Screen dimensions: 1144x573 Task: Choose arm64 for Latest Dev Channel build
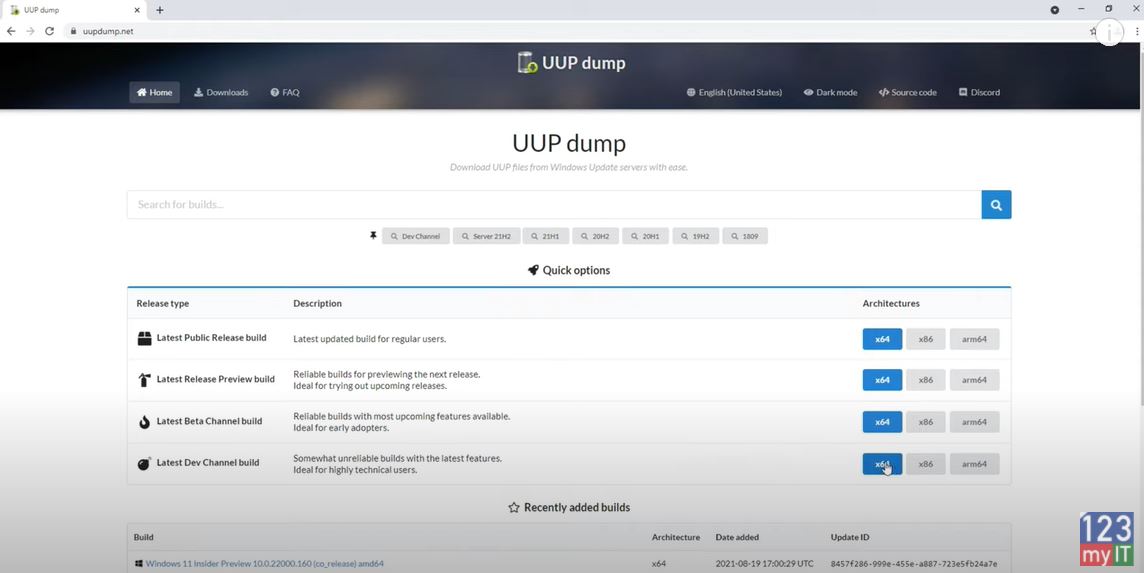tap(974, 464)
